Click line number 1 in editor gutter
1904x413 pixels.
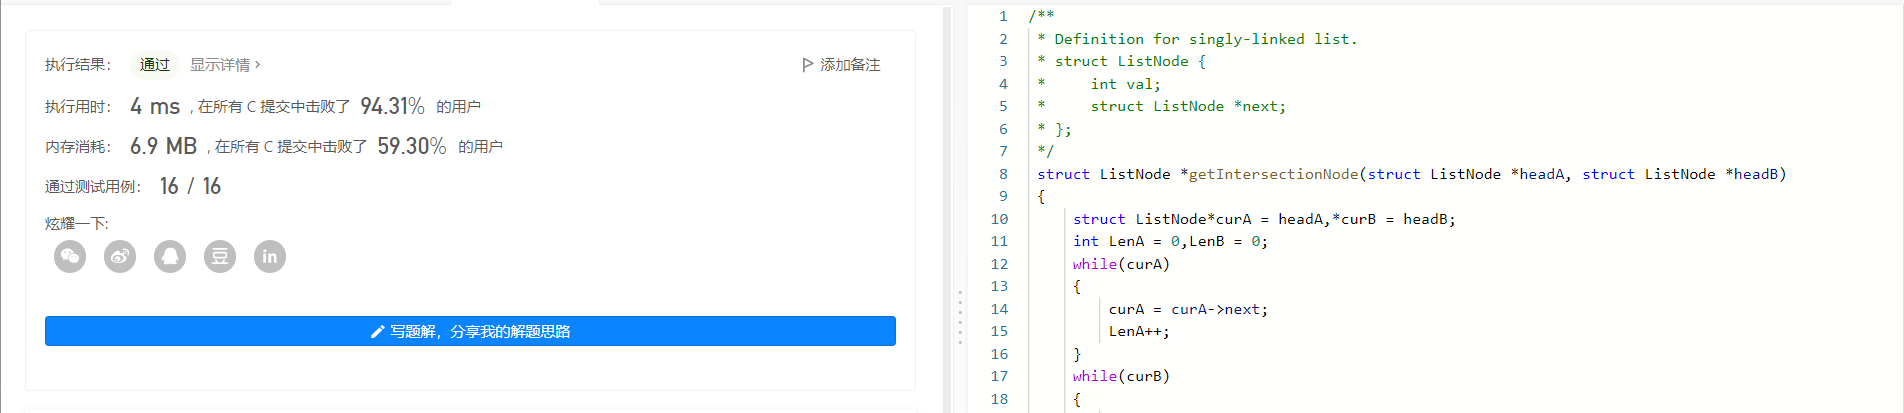point(1003,16)
